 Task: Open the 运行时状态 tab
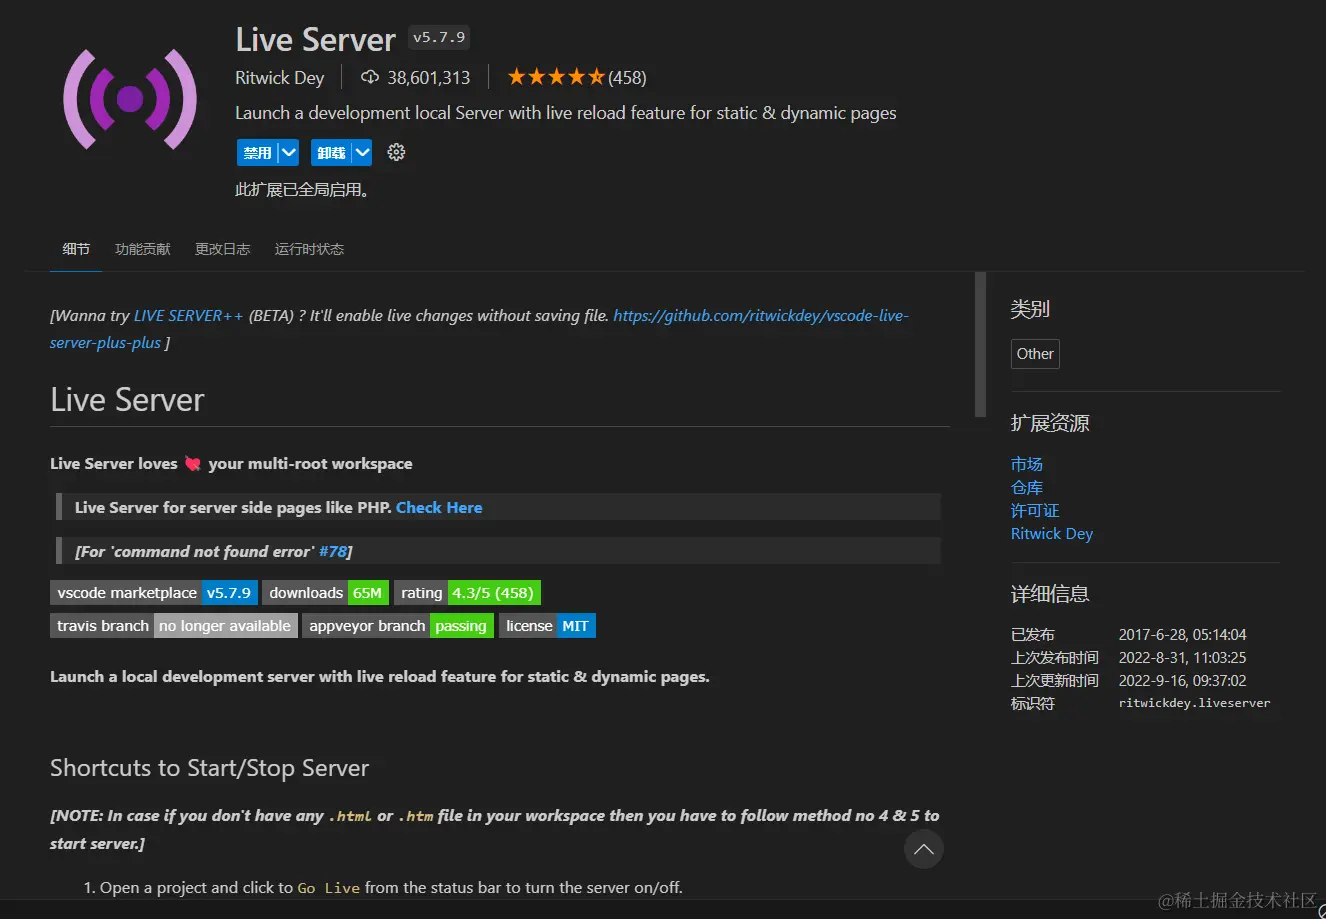309,249
